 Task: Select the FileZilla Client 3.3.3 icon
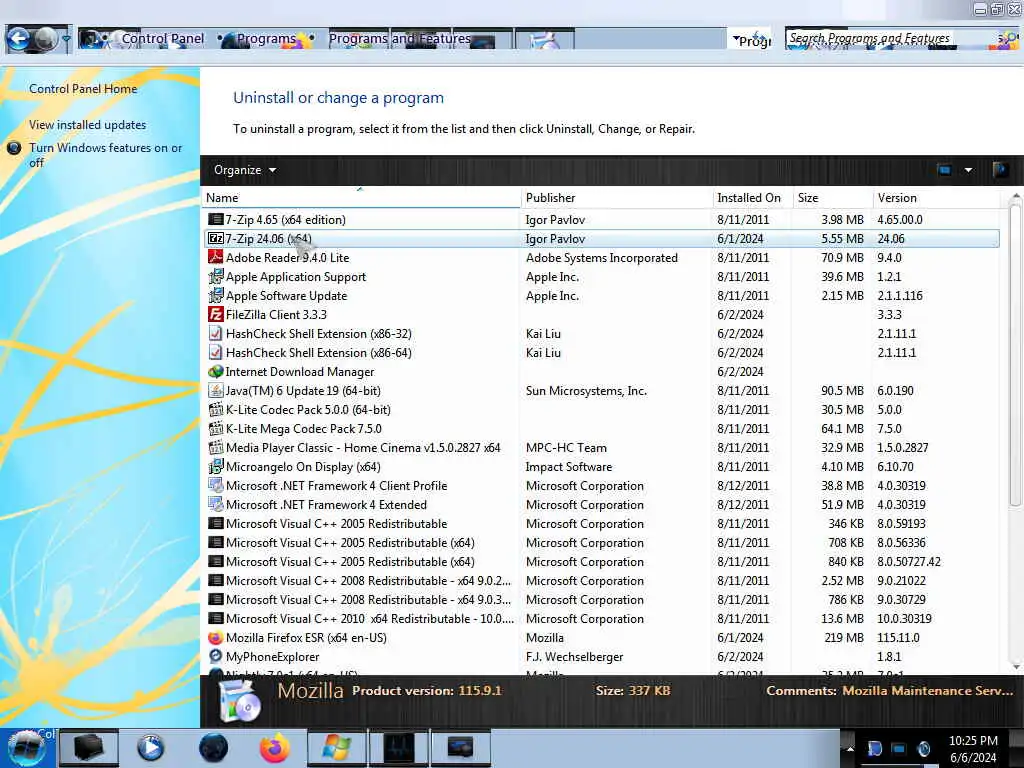[215, 314]
